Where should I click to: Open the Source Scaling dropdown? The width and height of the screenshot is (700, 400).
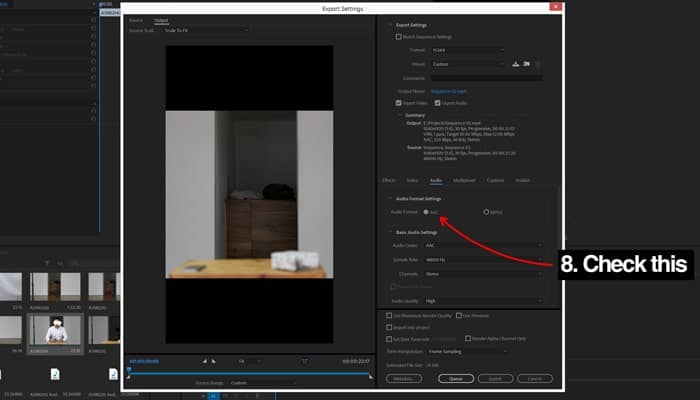(x=206, y=30)
